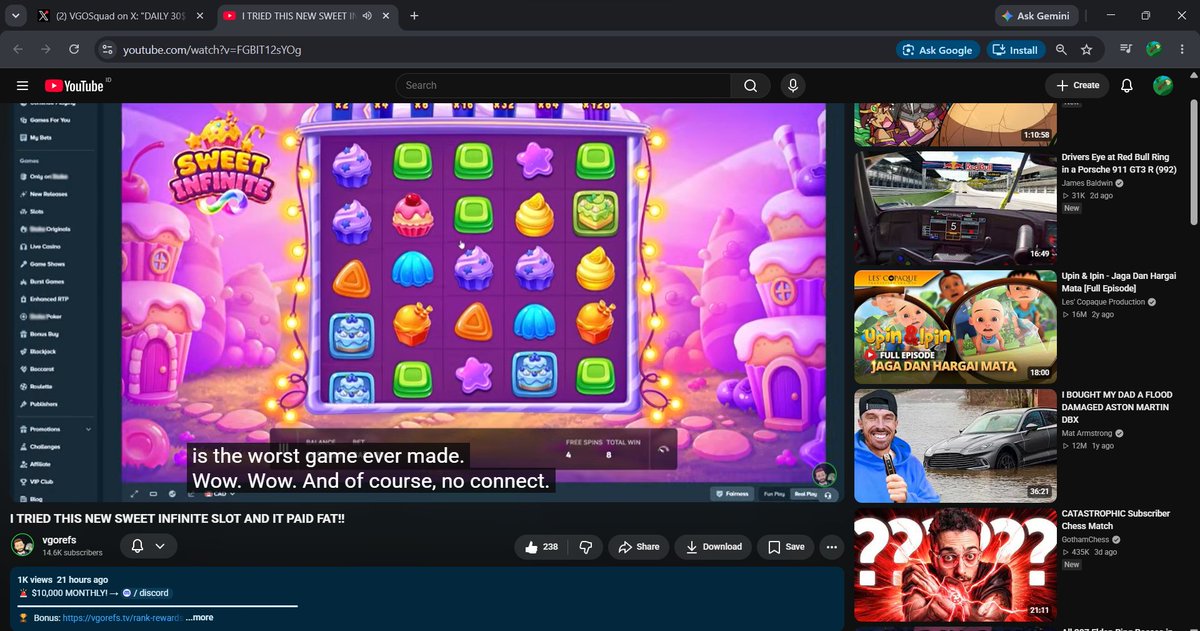This screenshot has width=1200, height=631.
Task: Like the video with 238 likes
Action: pyautogui.click(x=540, y=547)
